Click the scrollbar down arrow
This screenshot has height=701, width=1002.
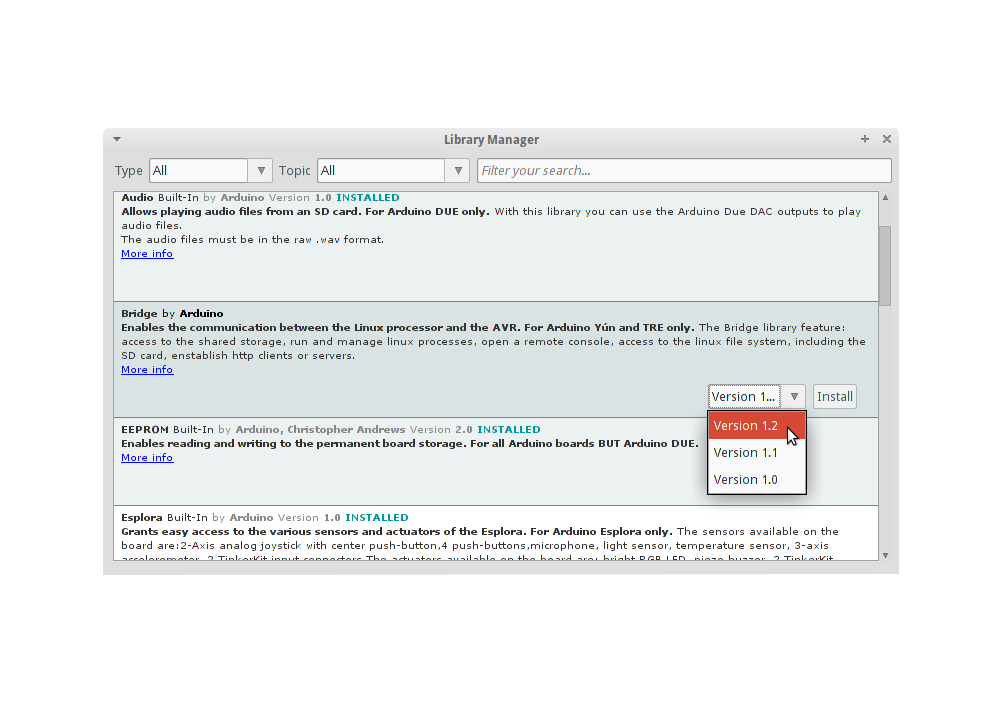click(885, 555)
